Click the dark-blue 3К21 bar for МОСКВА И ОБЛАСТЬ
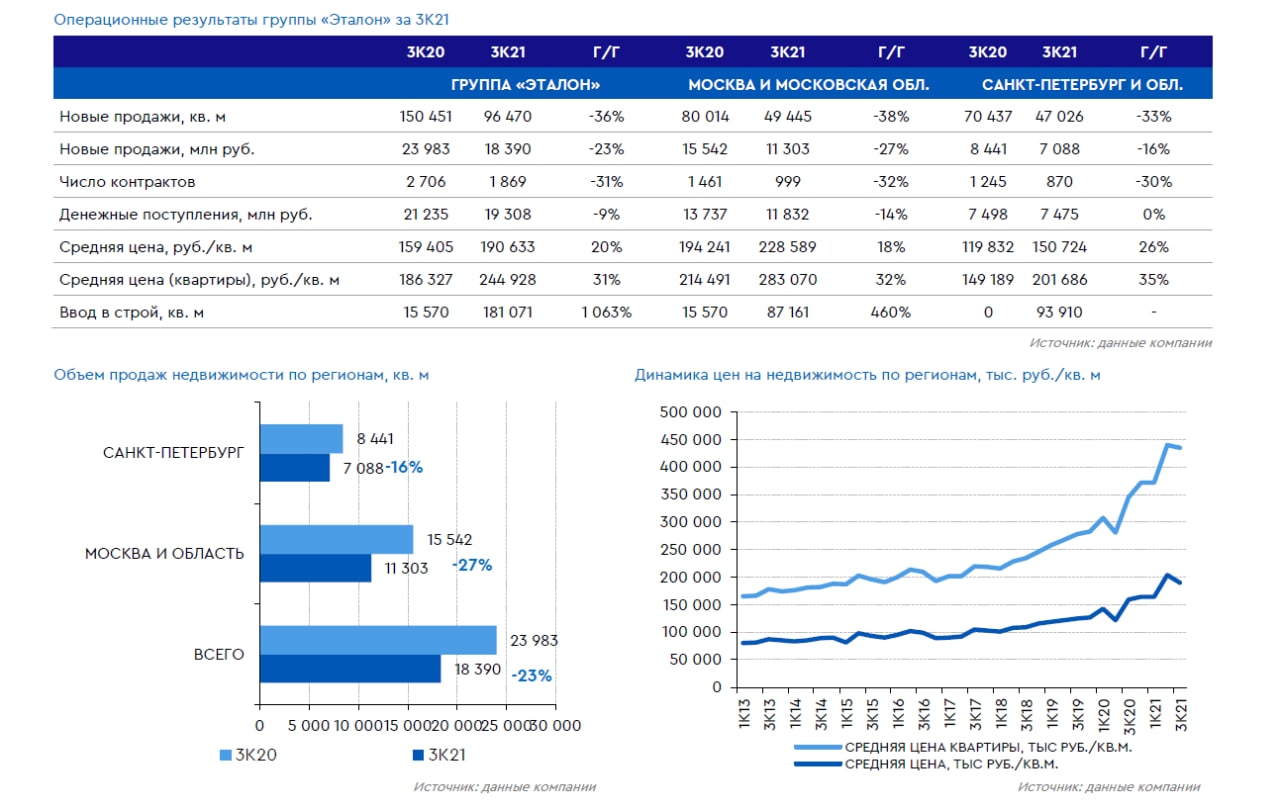The width and height of the screenshot is (1280, 809). click(x=316, y=568)
